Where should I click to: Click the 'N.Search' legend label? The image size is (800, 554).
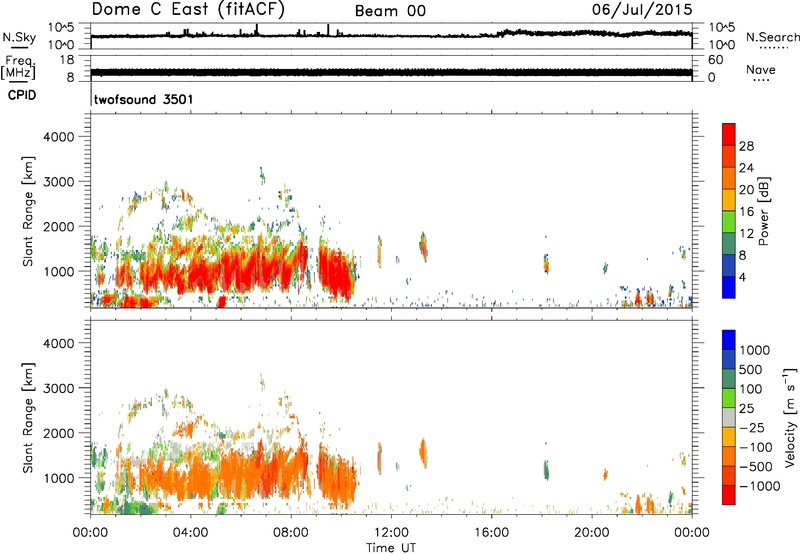(x=773, y=37)
